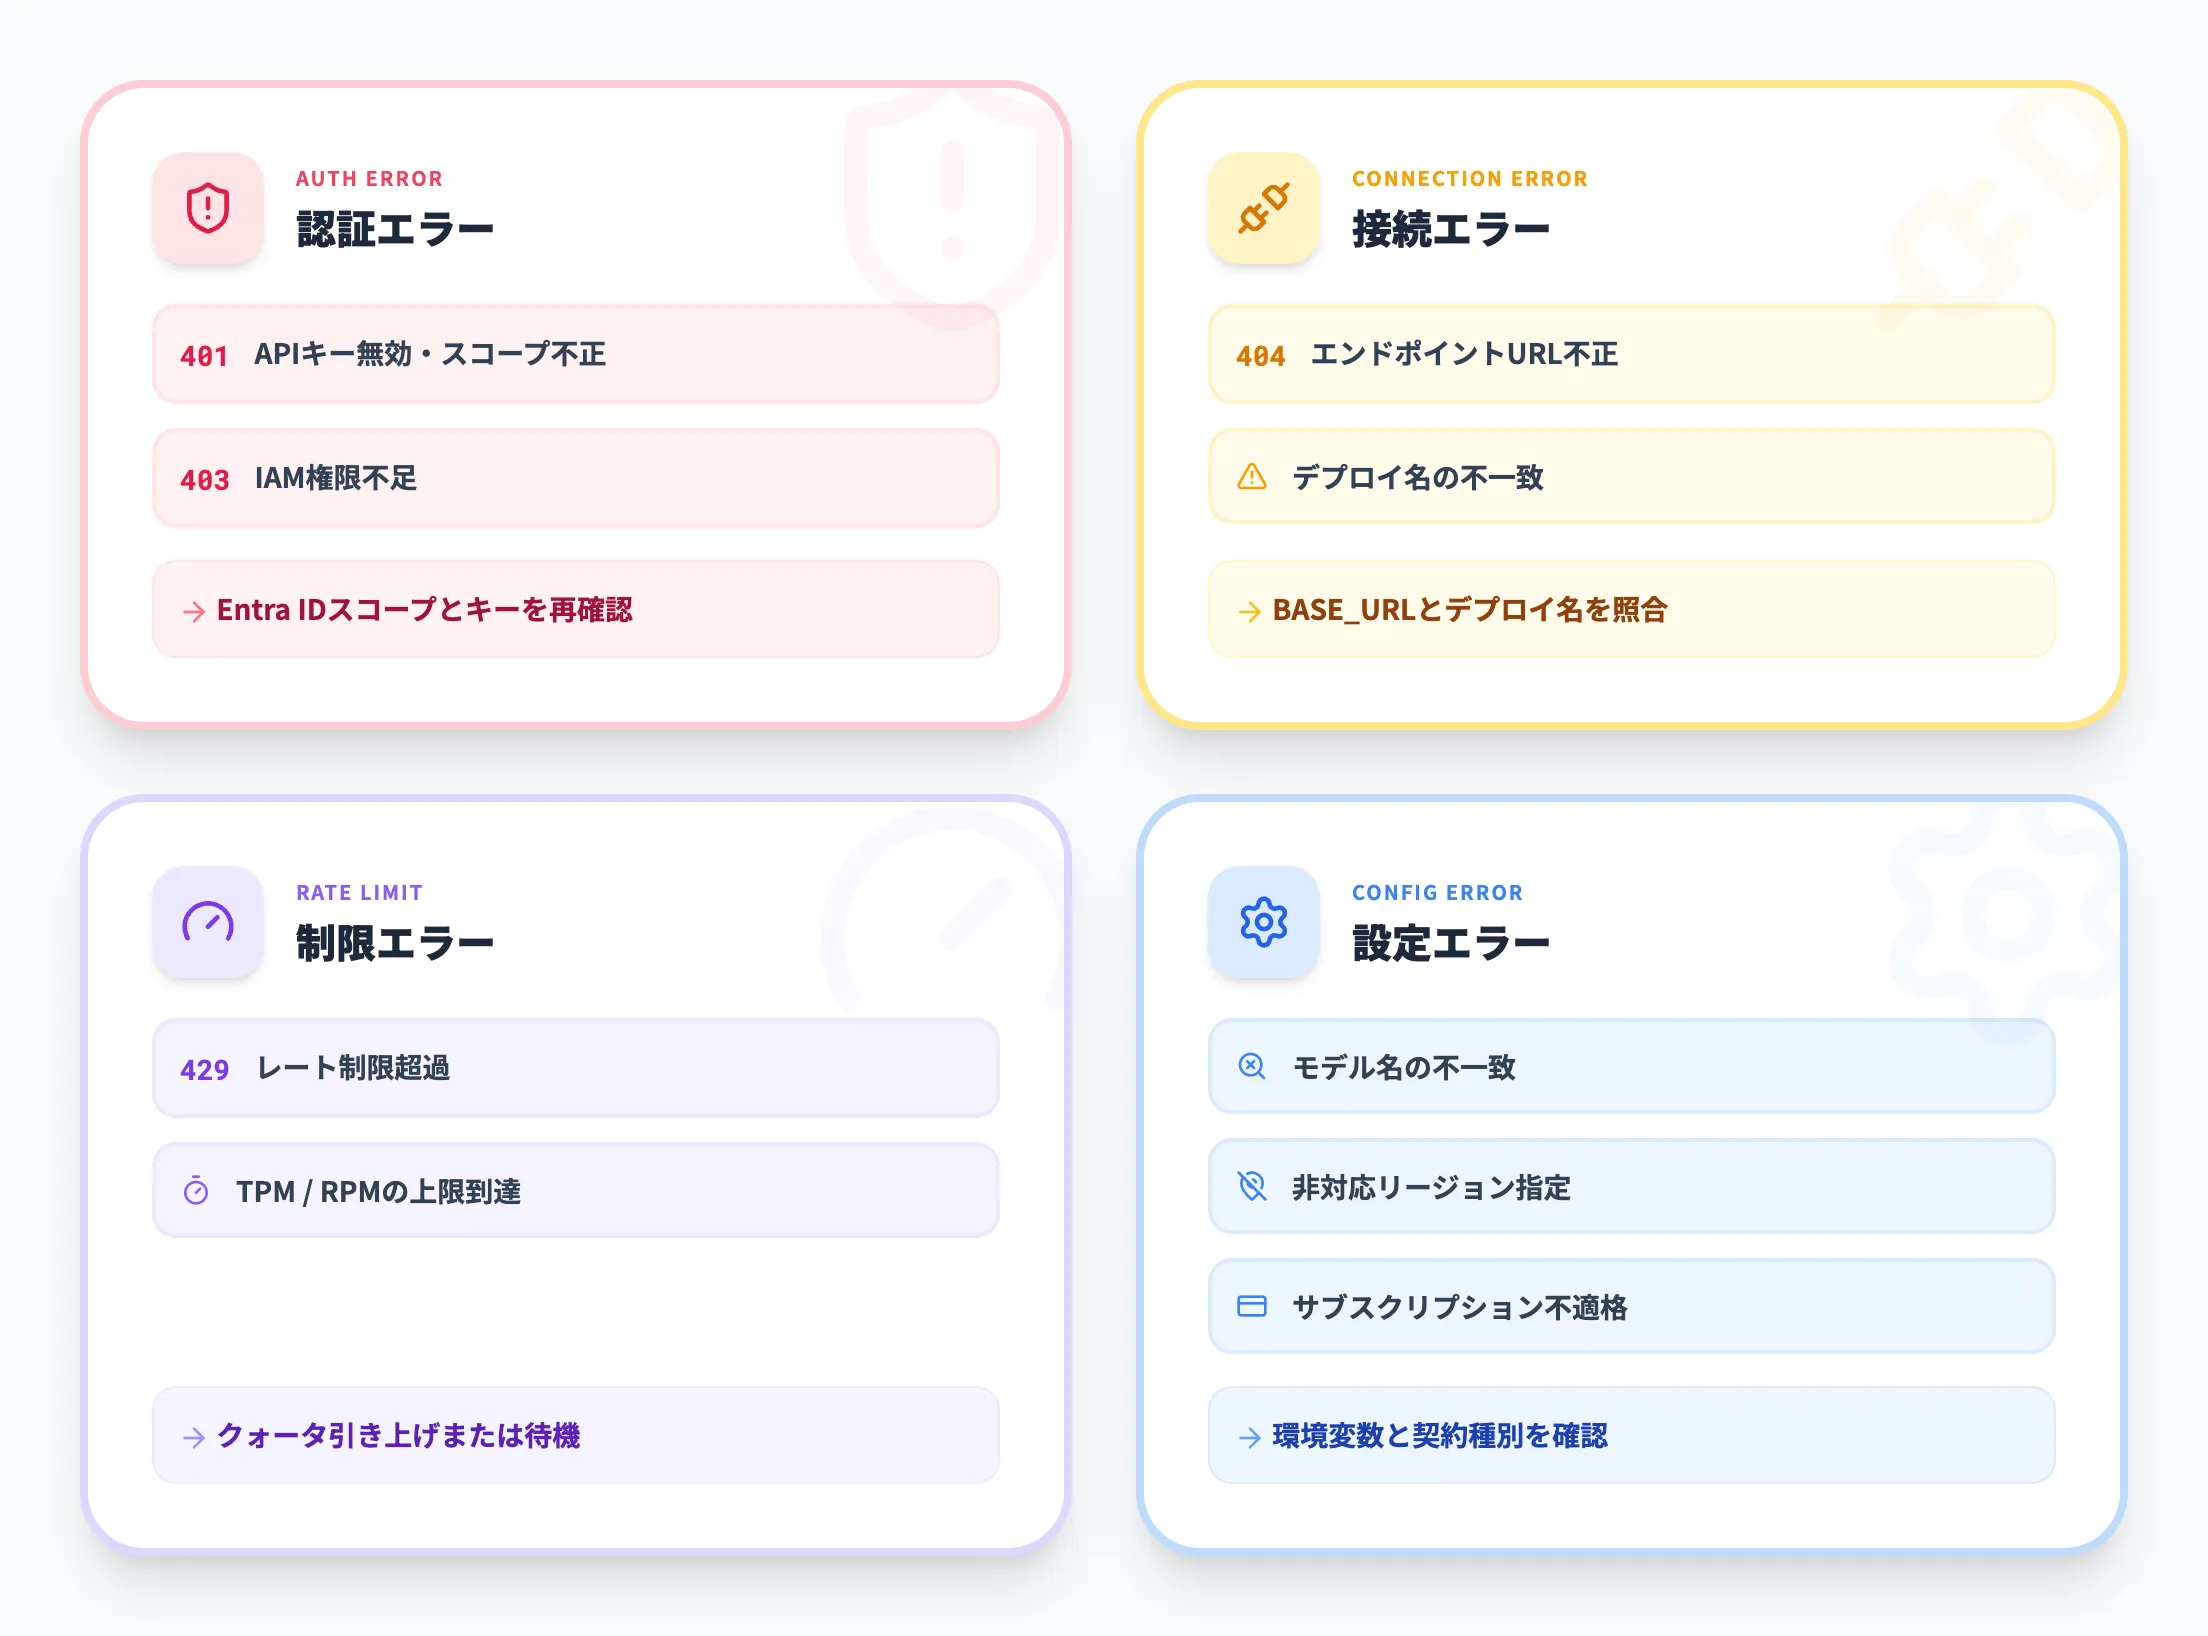Image resolution: width=2208 pixels, height=1636 pixels.
Task: Select the card icon beside サブスクリプション不適格
Action: pyautogui.click(x=1251, y=1307)
